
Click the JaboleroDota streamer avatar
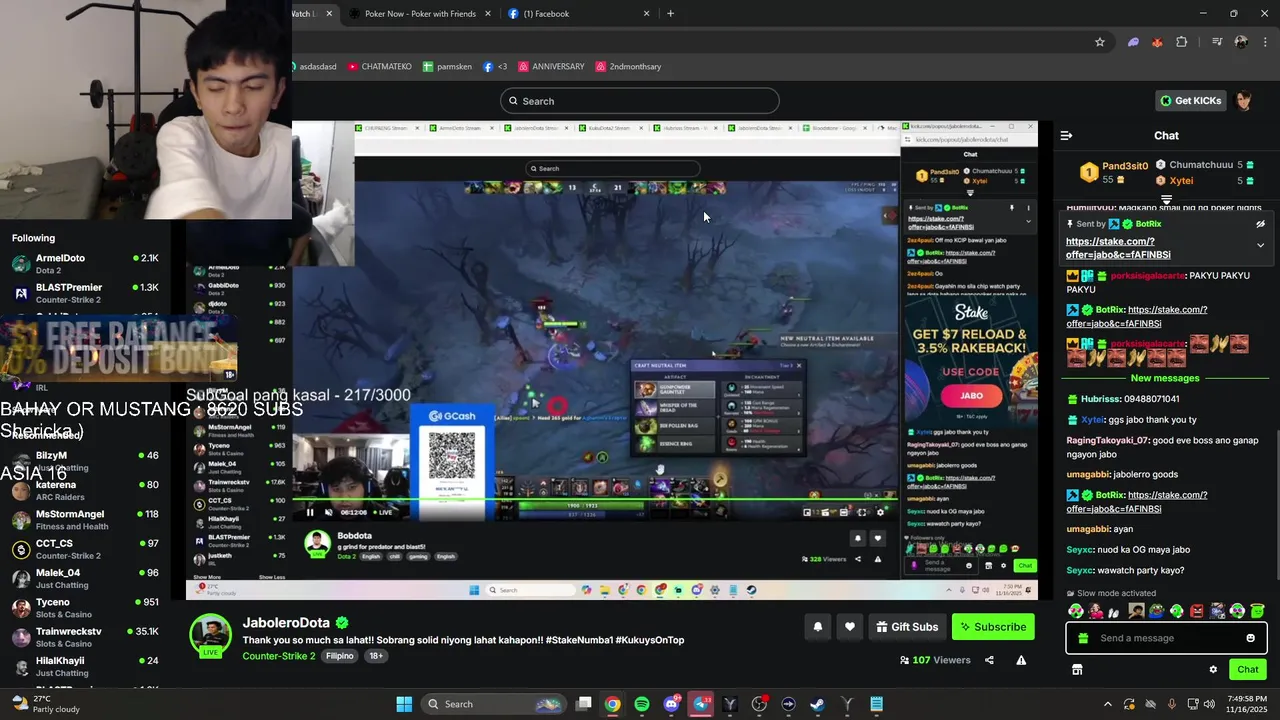pyautogui.click(x=211, y=636)
